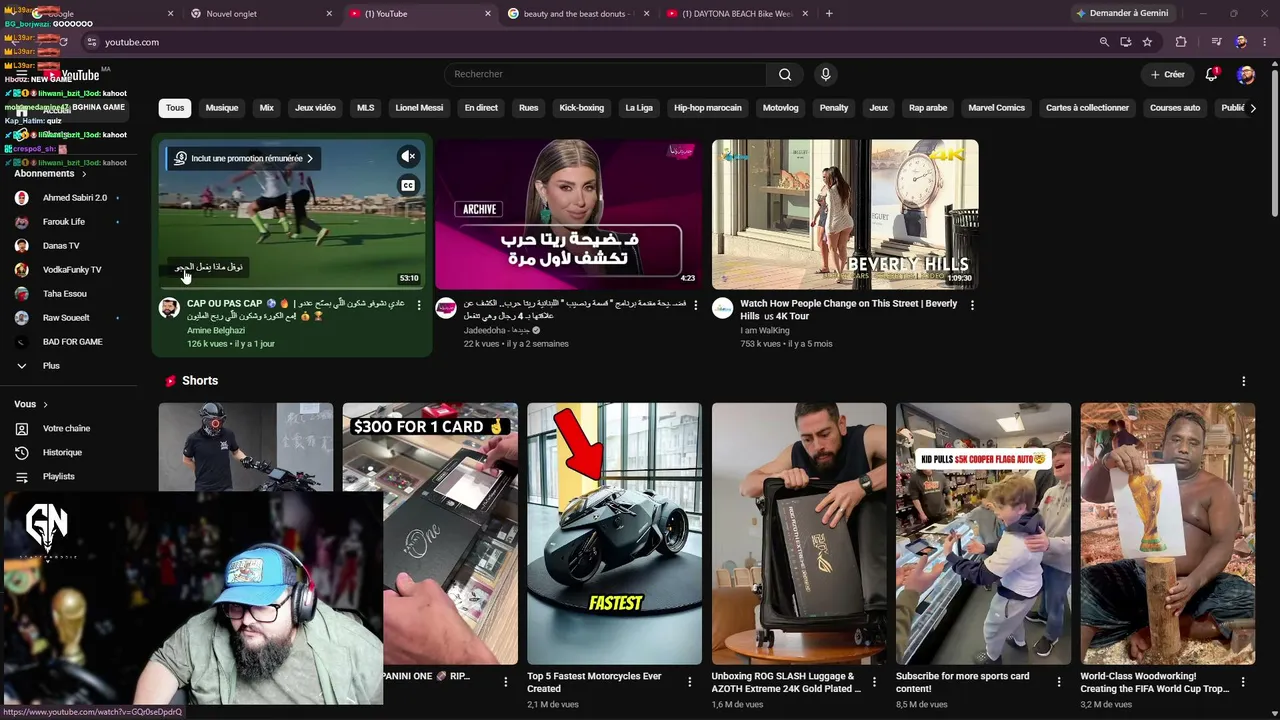The width and height of the screenshot is (1280, 720).
Task: Open options menu for the Jadeedoha video
Action: pos(695,304)
